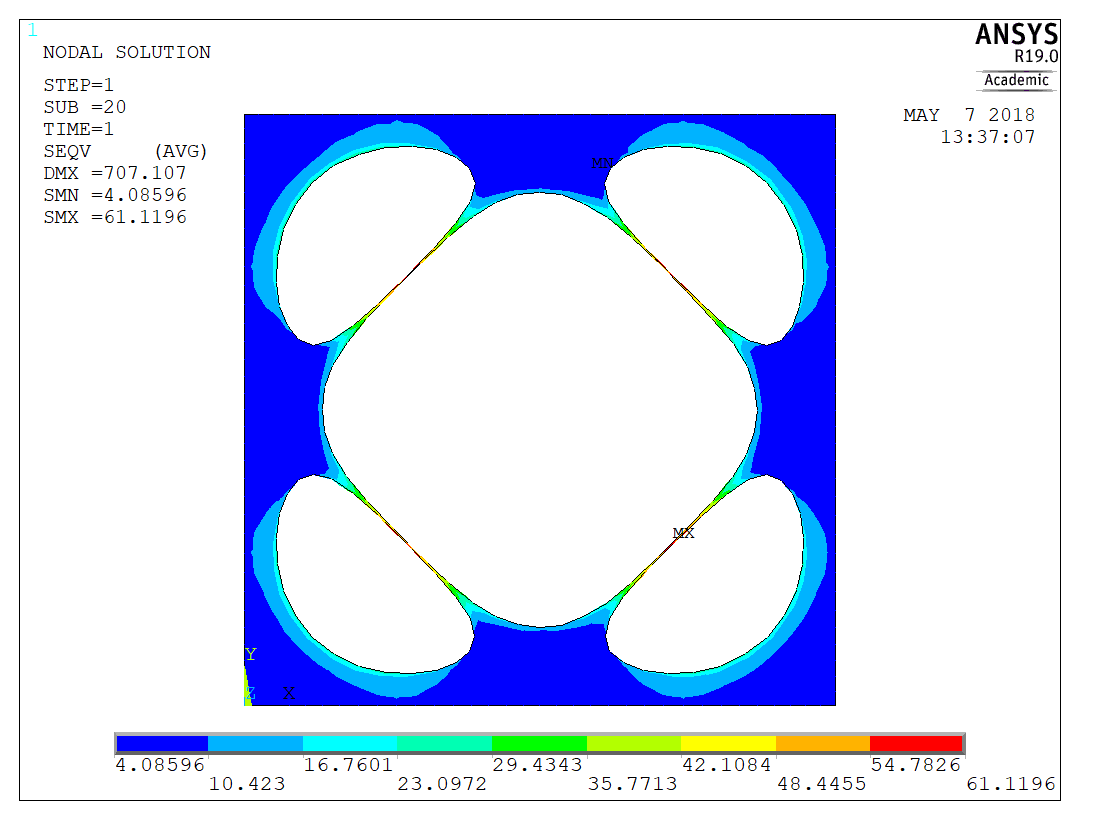Click the Y axis triad label
The width and height of the screenshot is (1093, 826).
(251, 654)
